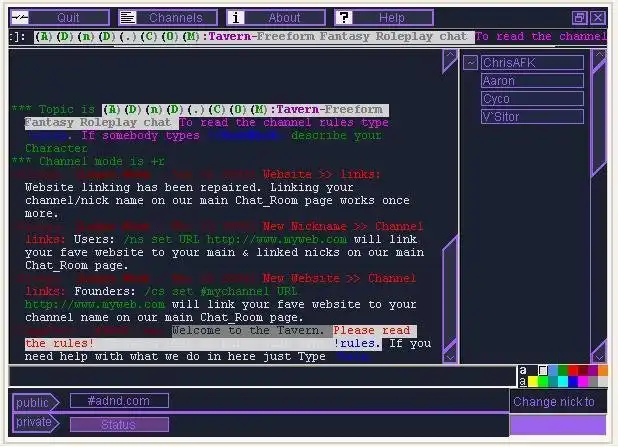Pick the white color swatch
Viewport: 618px width, 447px height.
click(x=543, y=370)
